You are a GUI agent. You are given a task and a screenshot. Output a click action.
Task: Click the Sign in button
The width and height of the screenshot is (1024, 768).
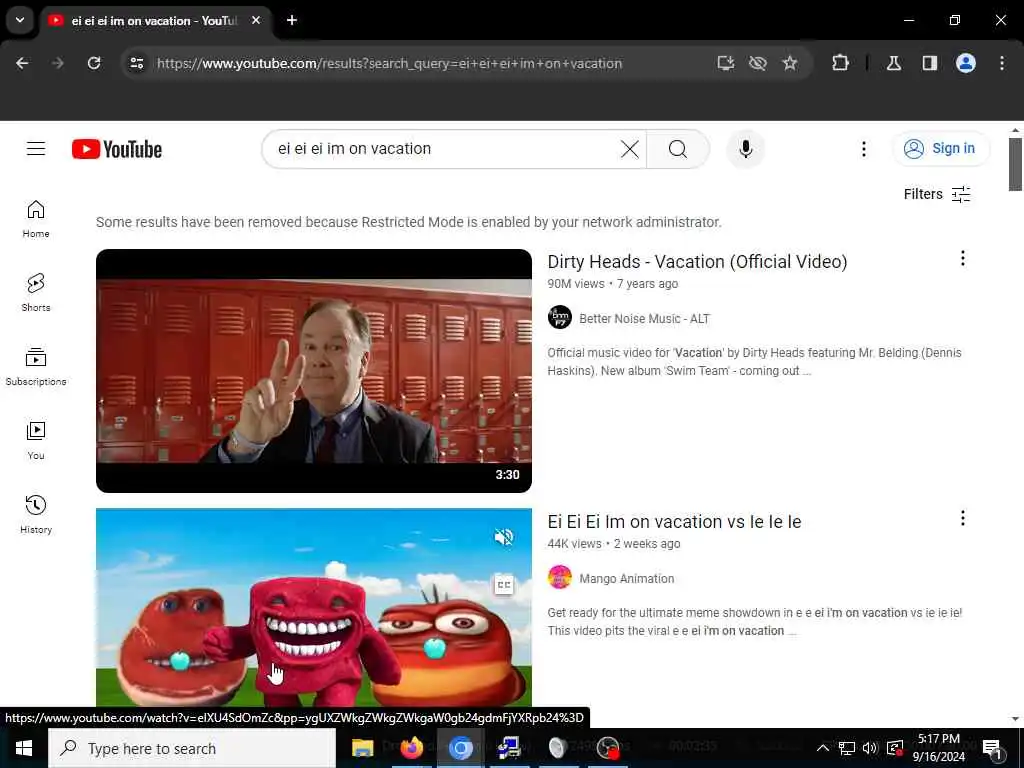click(x=940, y=149)
